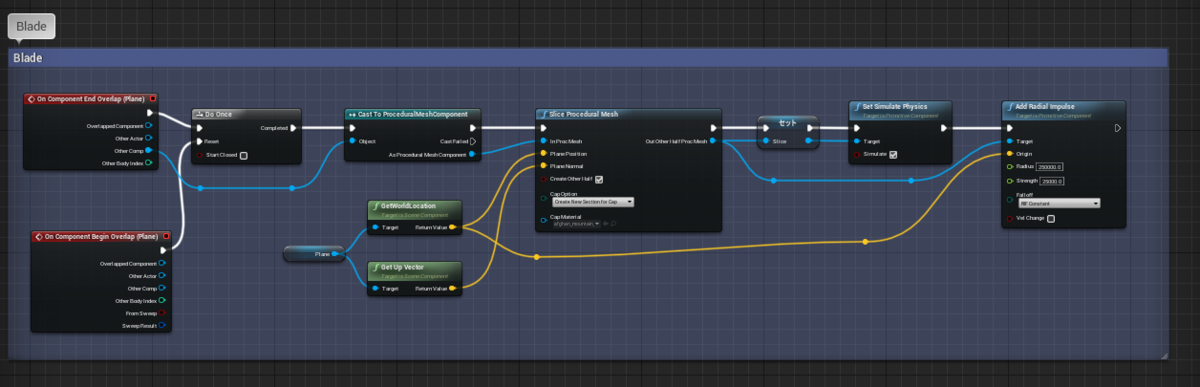Image resolution: width=1200 pixels, height=387 pixels.
Task: Click the Other Comp pin on End Overlap node
Action: tap(149, 150)
